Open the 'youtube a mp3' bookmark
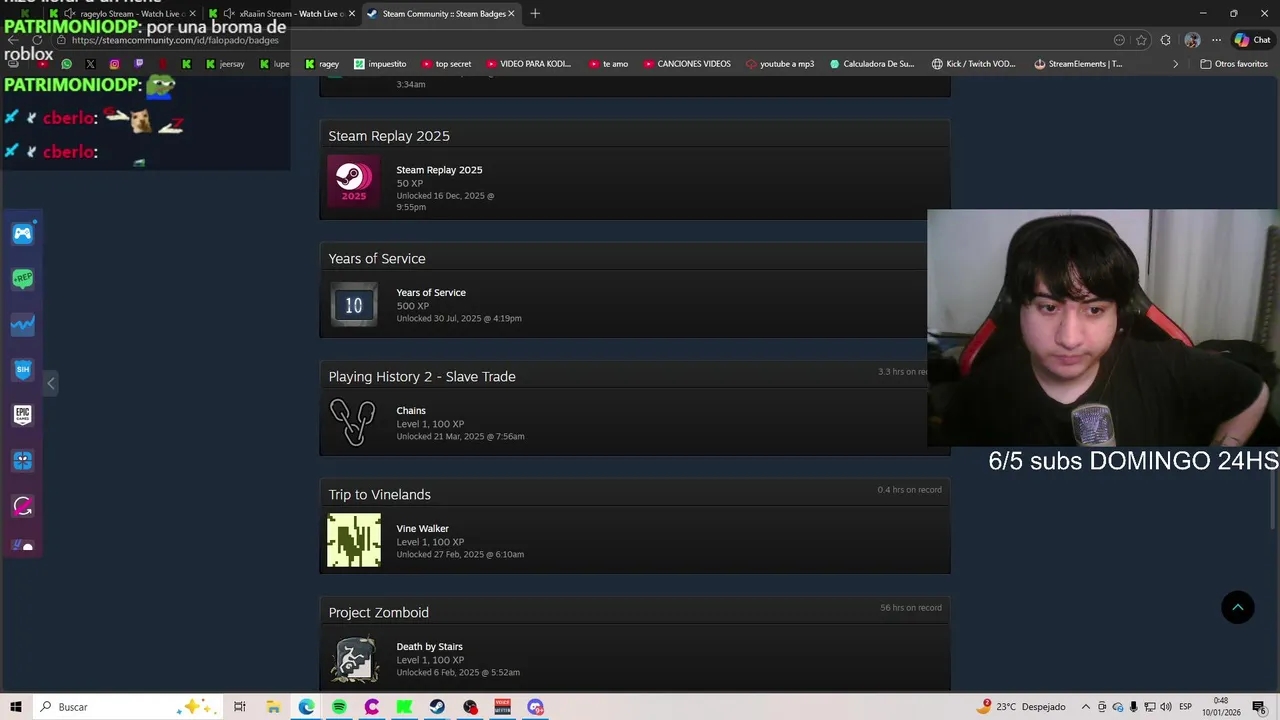Screen dimensions: 1280x720 pyautogui.click(x=780, y=64)
